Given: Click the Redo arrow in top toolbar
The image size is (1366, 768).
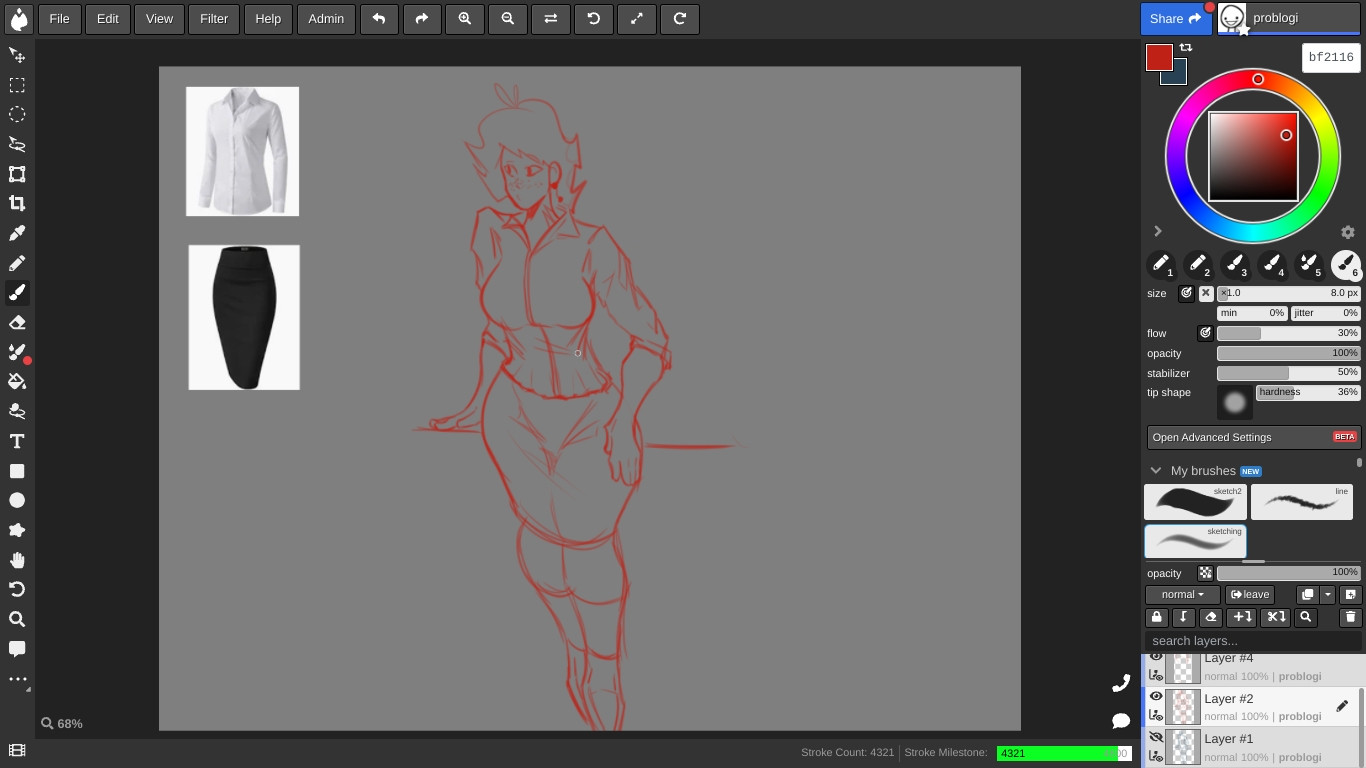Looking at the screenshot, I should [422, 18].
